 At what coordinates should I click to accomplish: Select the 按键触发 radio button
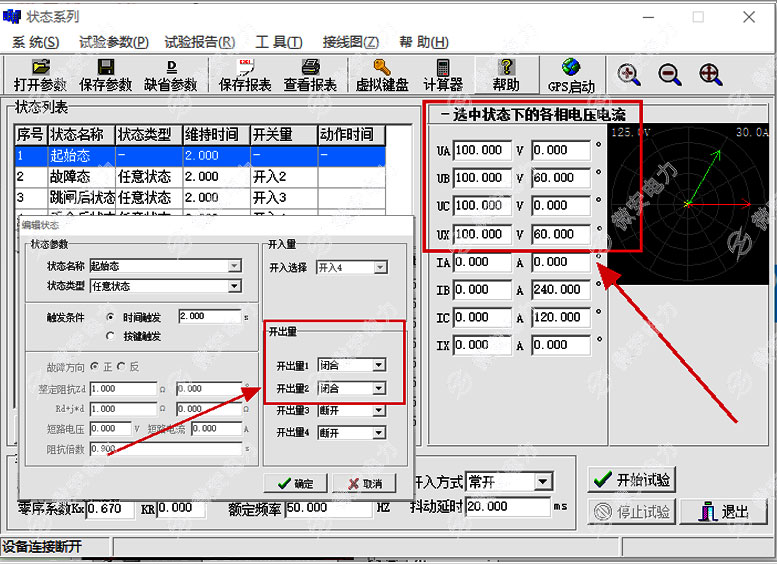pos(110,337)
